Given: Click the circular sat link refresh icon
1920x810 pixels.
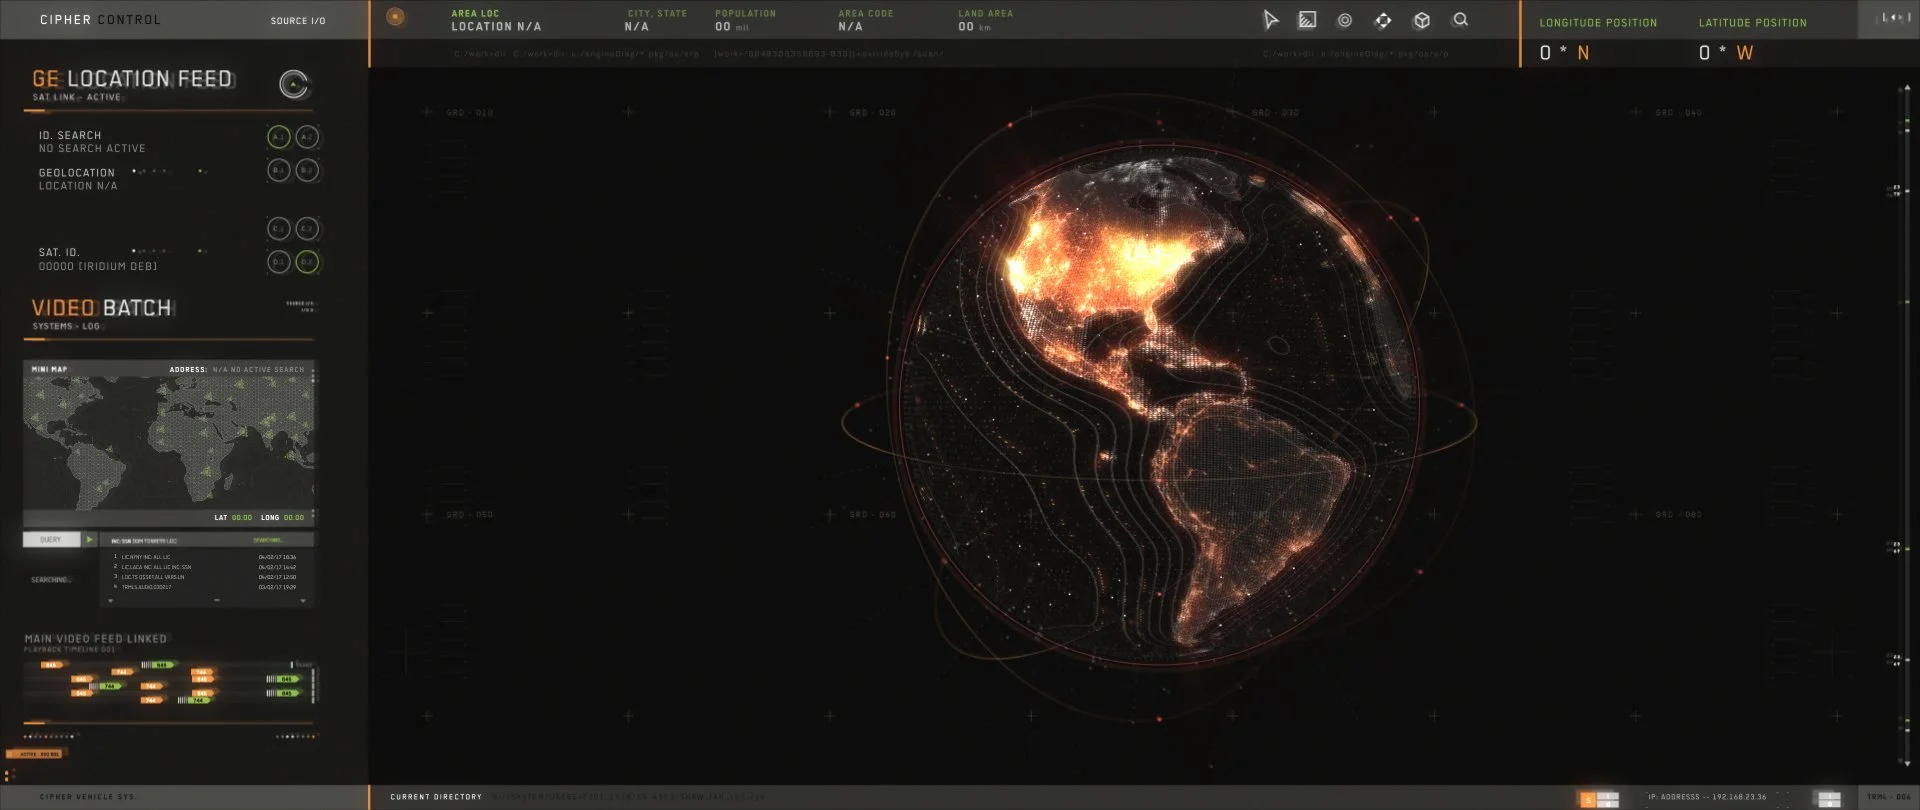Looking at the screenshot, I should click(x=294, y=85).
